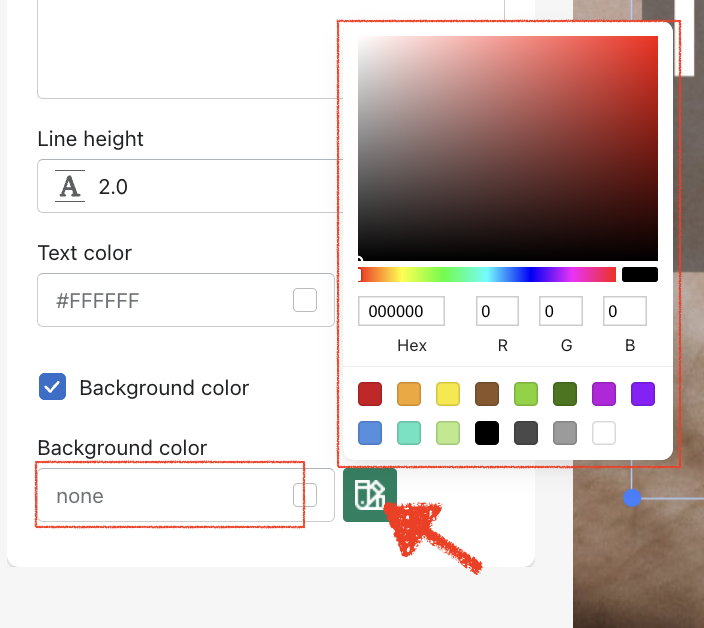This screenshot has height=628, width=704.
Task: Click the swatch inside Background color field
Action: 305,495
